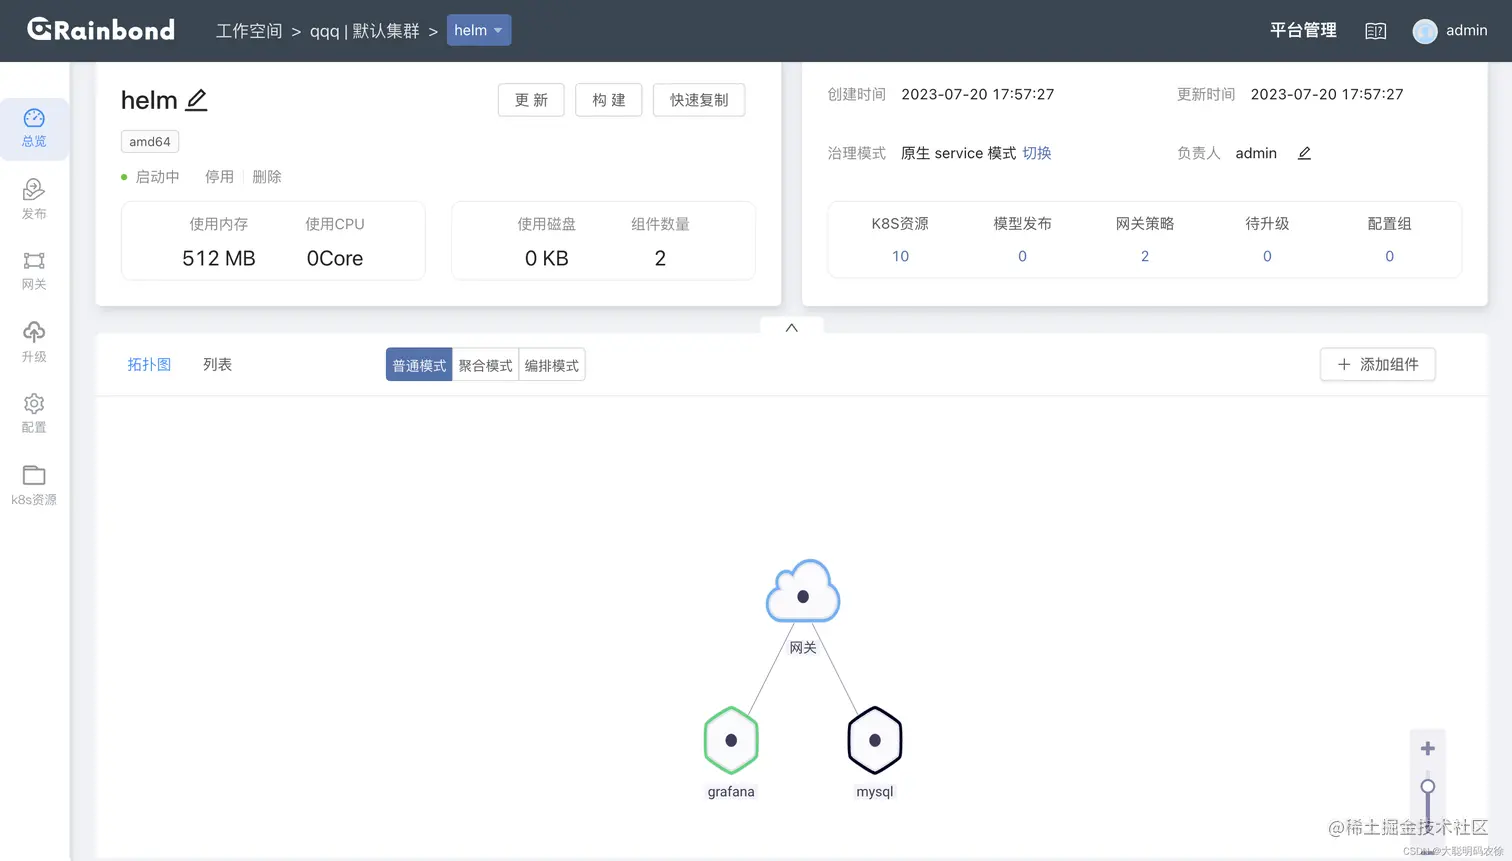This screenshot has width=1512, height=861.
Task: Click the 构建 button
Action: tap(608, 100)
